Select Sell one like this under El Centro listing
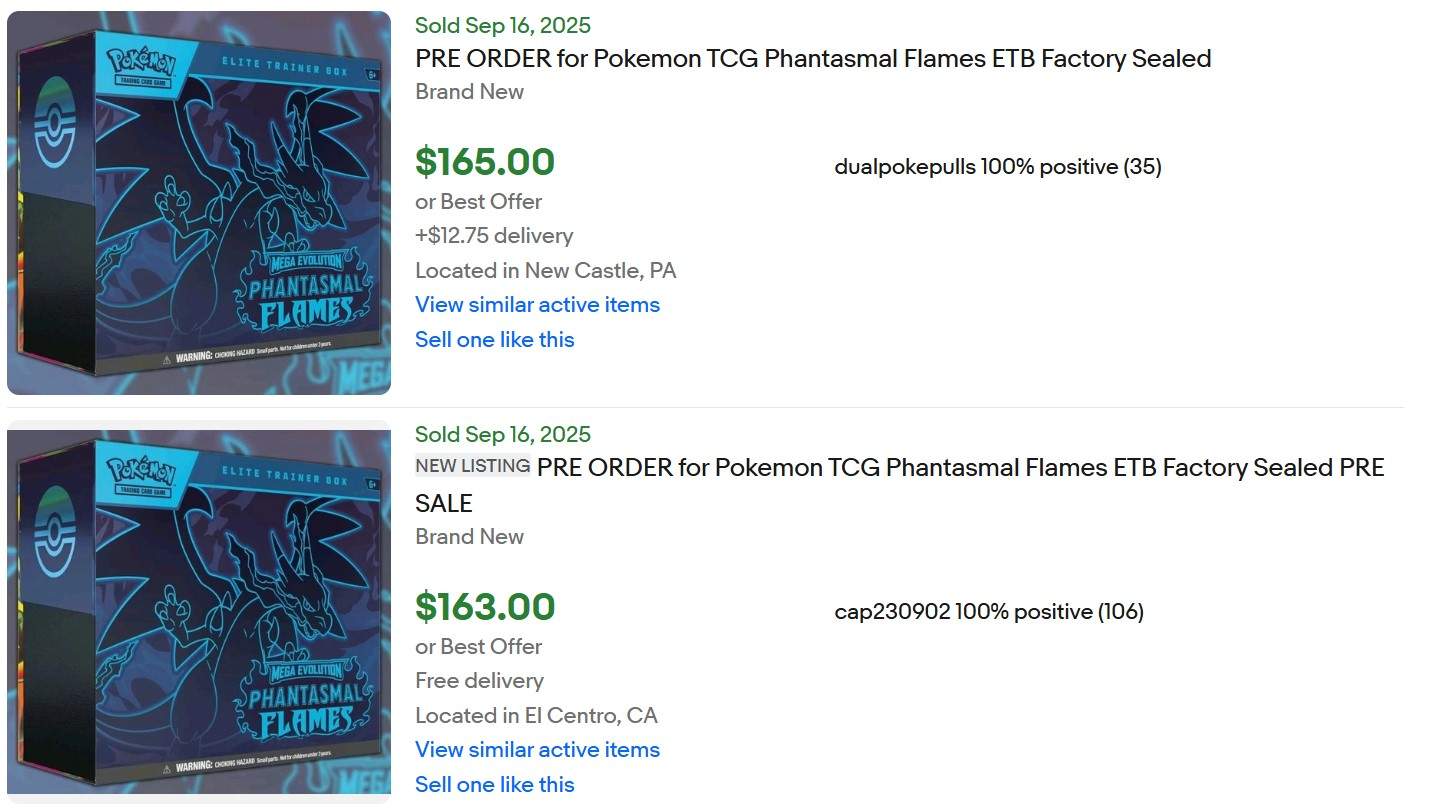This screenshot has width=1440, height=810. pyautogui.click(x=494, y=784)
